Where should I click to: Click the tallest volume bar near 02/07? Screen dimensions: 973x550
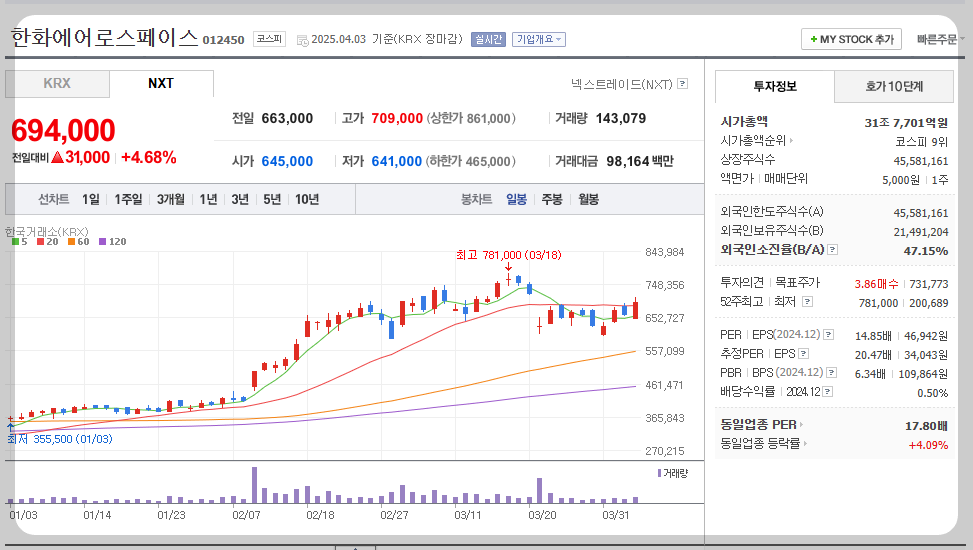click(x=254, y=485)
